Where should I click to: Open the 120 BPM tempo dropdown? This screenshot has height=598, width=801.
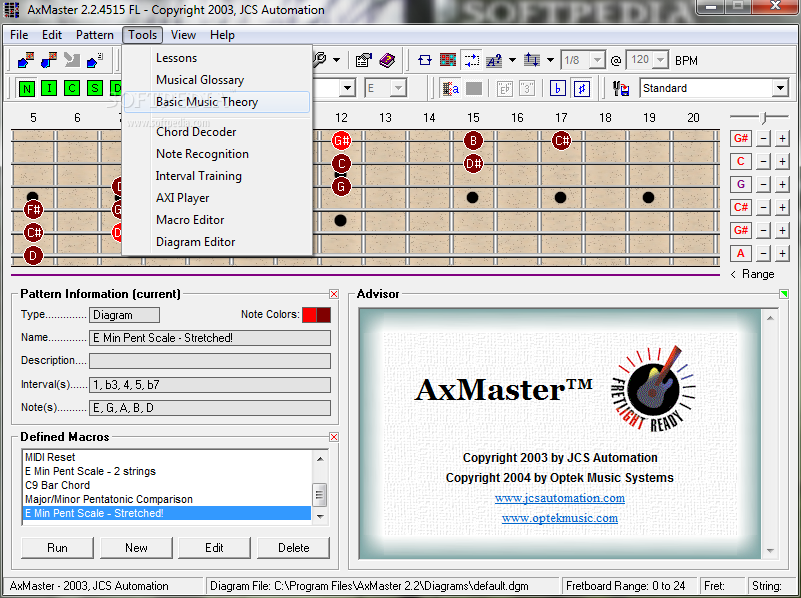[x=661, y=60]
